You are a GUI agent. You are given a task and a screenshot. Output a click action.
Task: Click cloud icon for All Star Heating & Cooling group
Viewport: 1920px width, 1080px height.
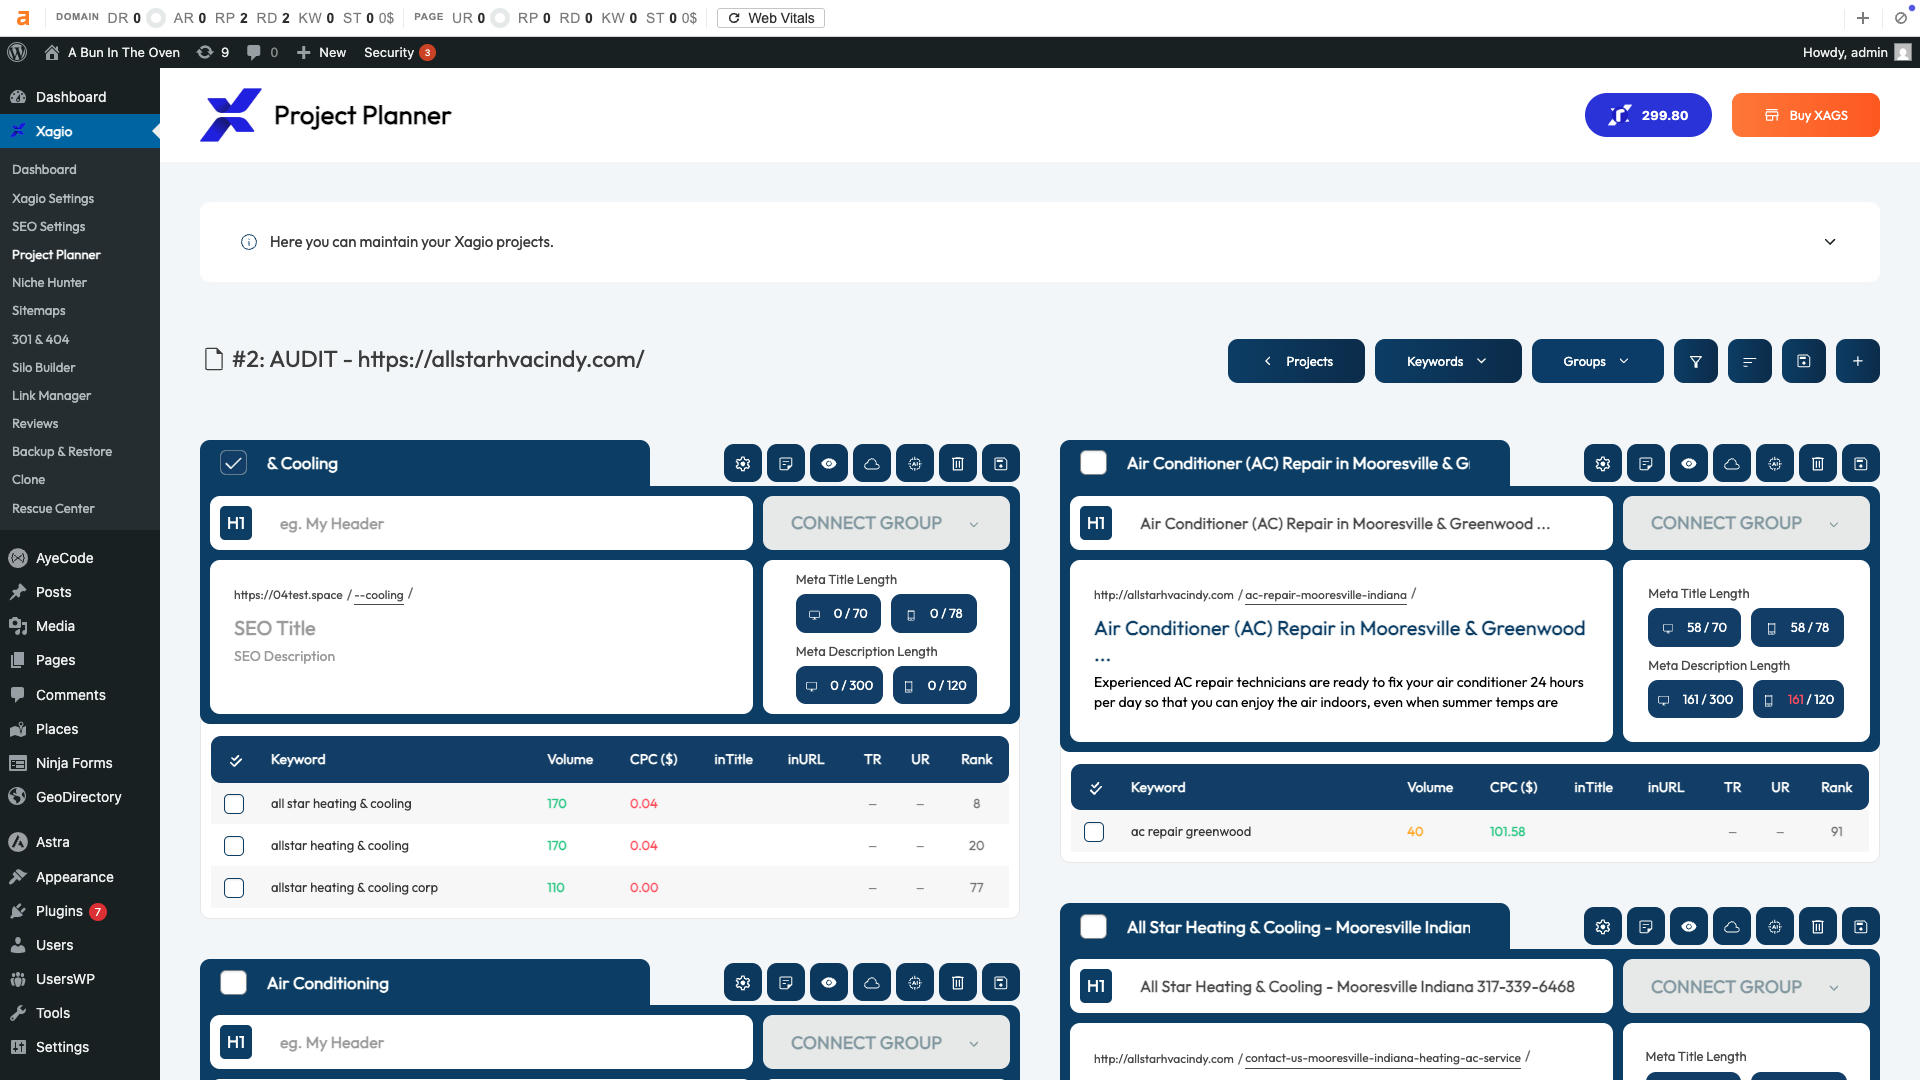point(1731,927)
